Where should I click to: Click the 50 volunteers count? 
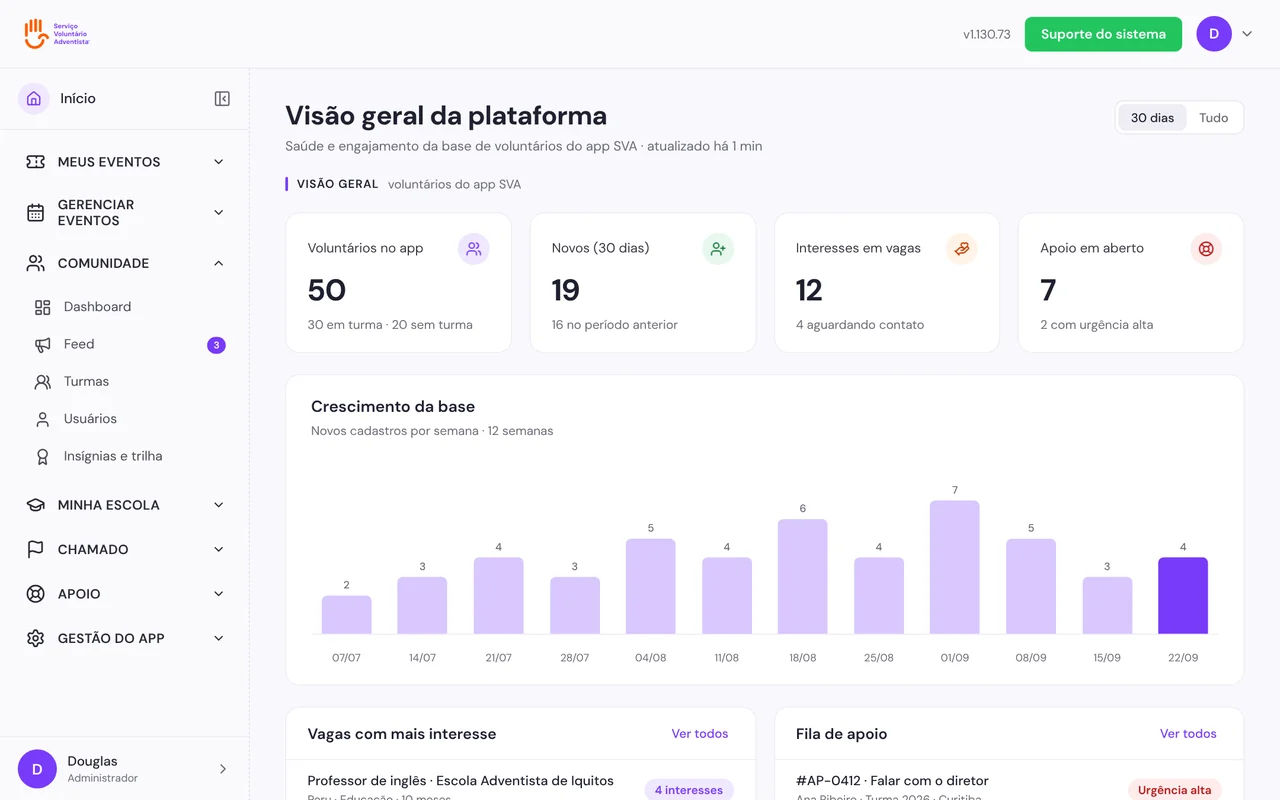click(327, 290)
